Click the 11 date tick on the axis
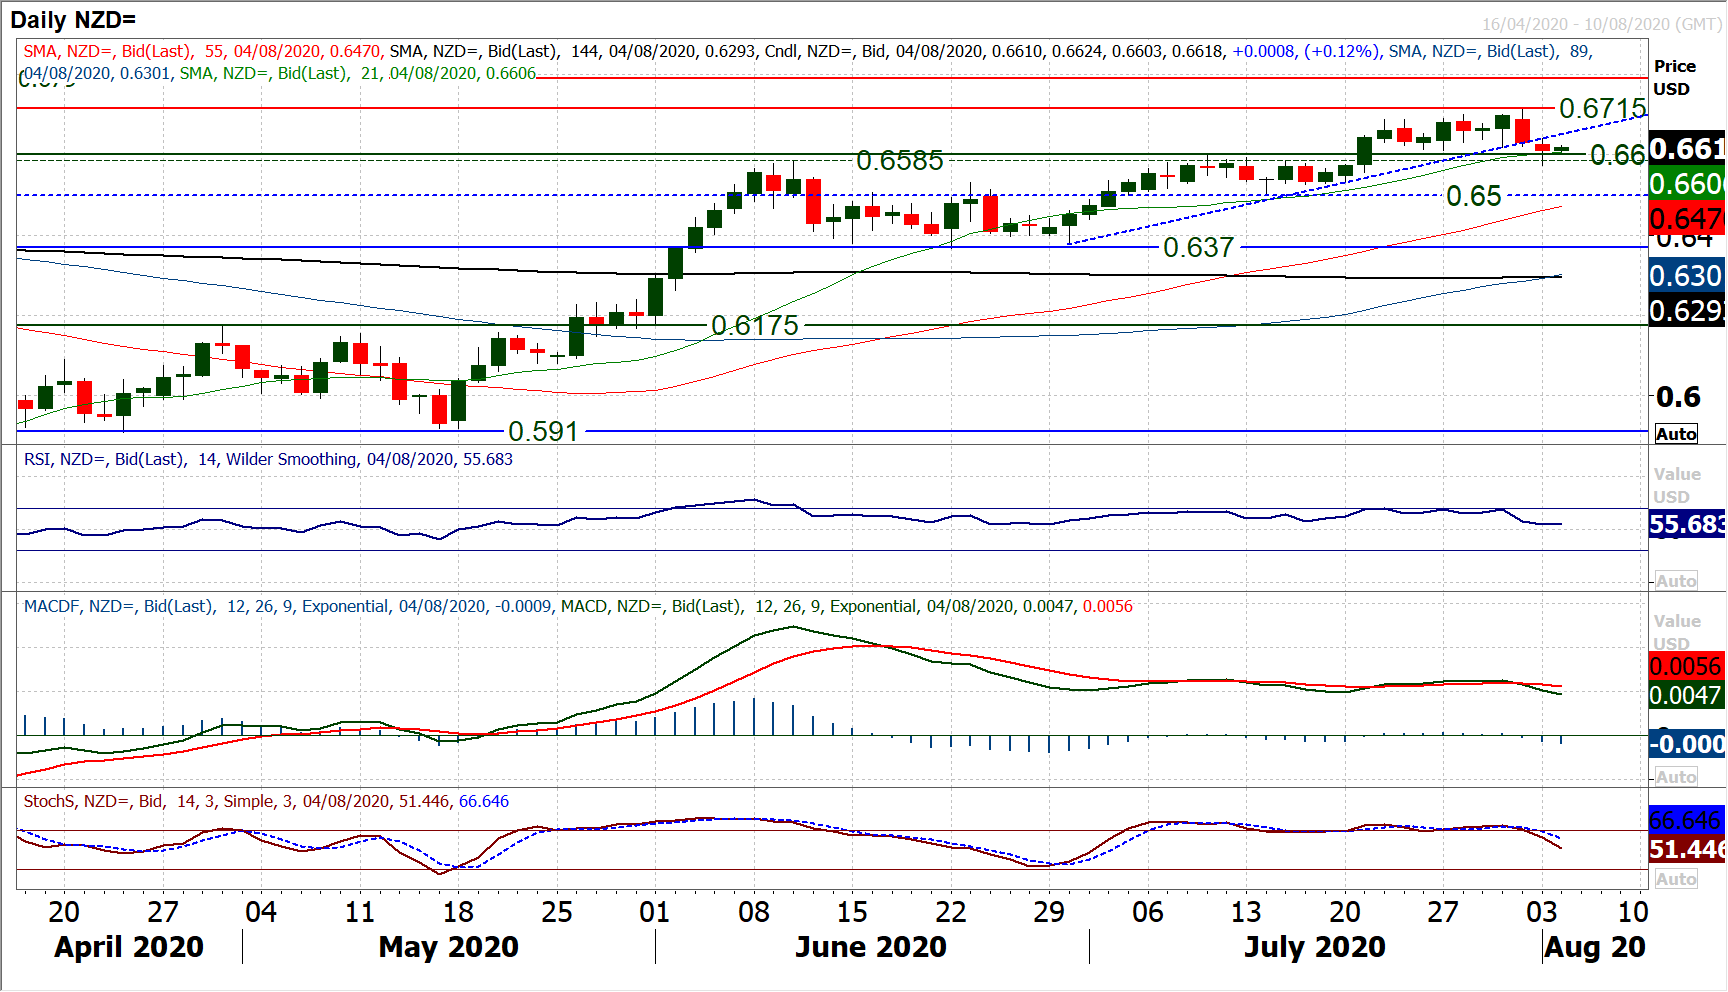This screenshot has height=992, width=1728. coord(360,912)
